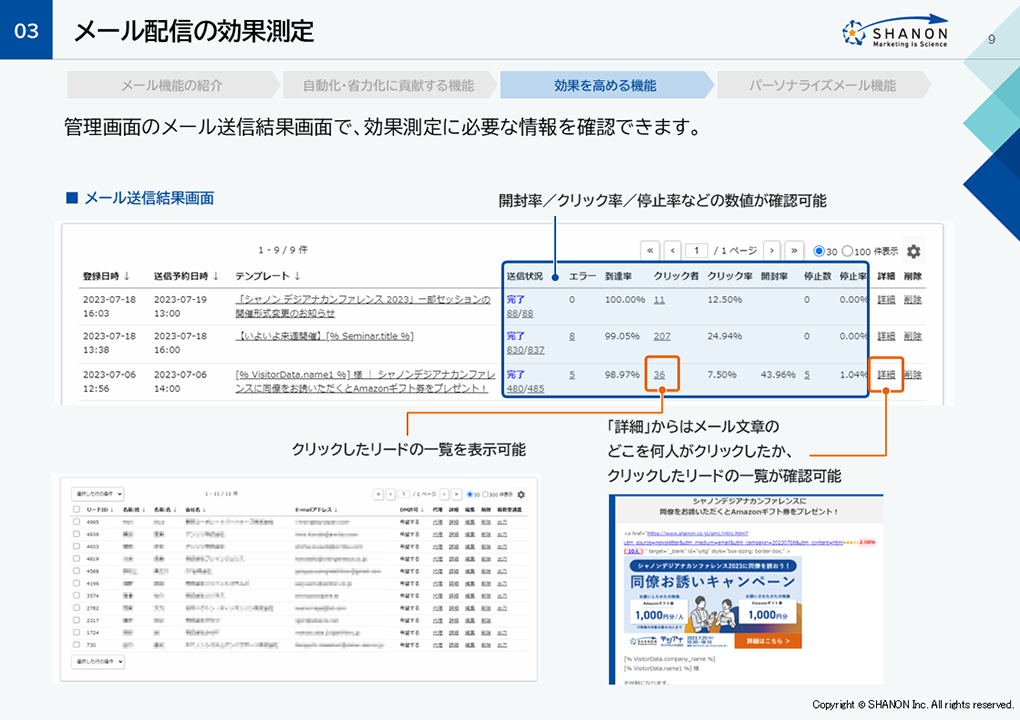Go to previous page in lead list pagination
The width and height of the screenshot is (1020, 720).
[x=390, y=494]
